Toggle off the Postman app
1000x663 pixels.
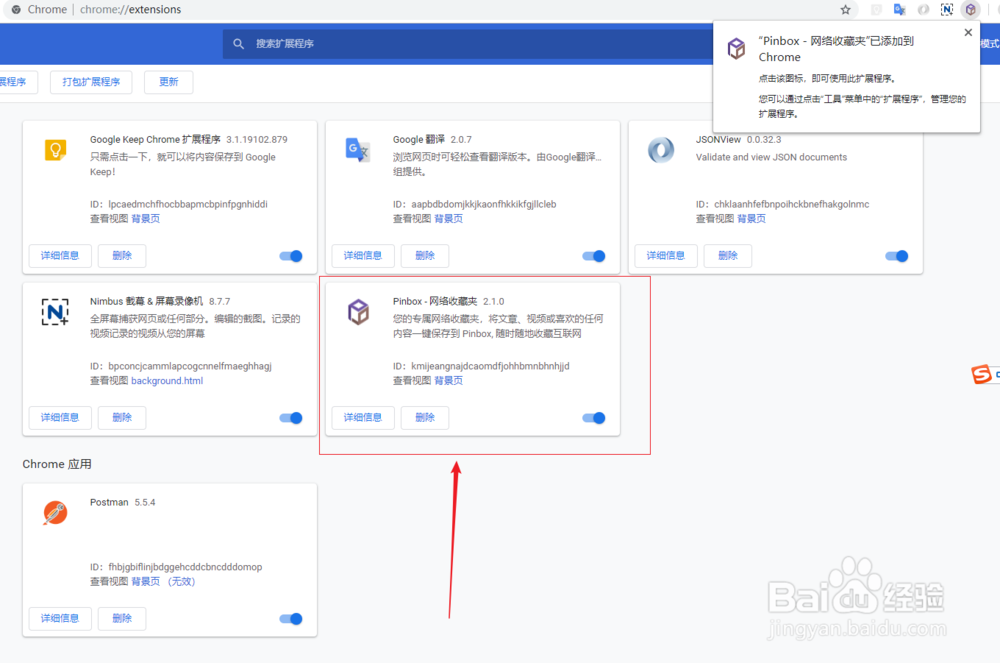click(x=290, y=619)
